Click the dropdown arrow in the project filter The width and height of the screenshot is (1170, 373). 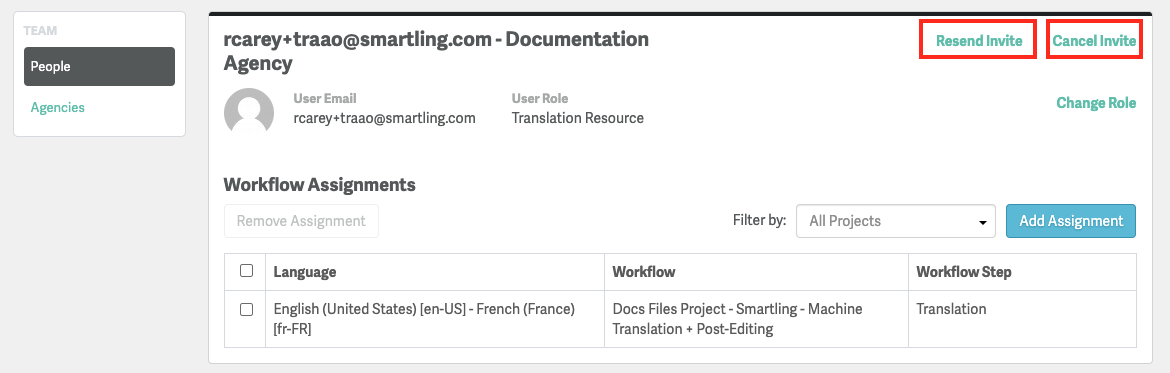tap(982, 222)
